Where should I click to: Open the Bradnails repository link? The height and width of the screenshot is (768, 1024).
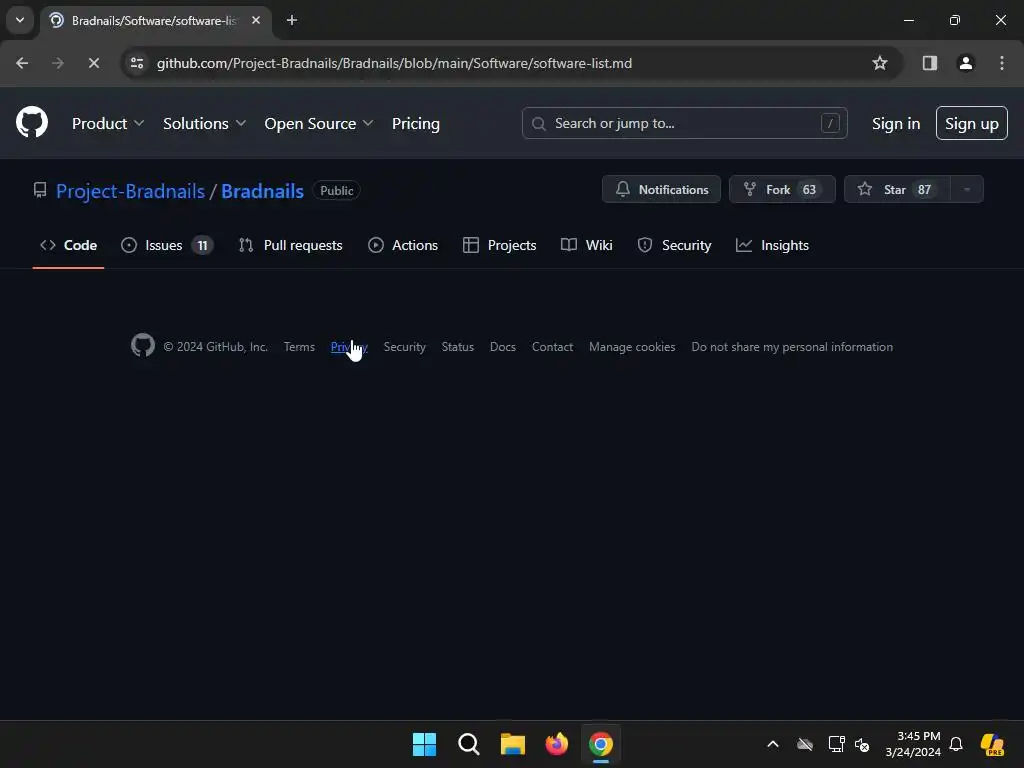(x=262, y=191)
